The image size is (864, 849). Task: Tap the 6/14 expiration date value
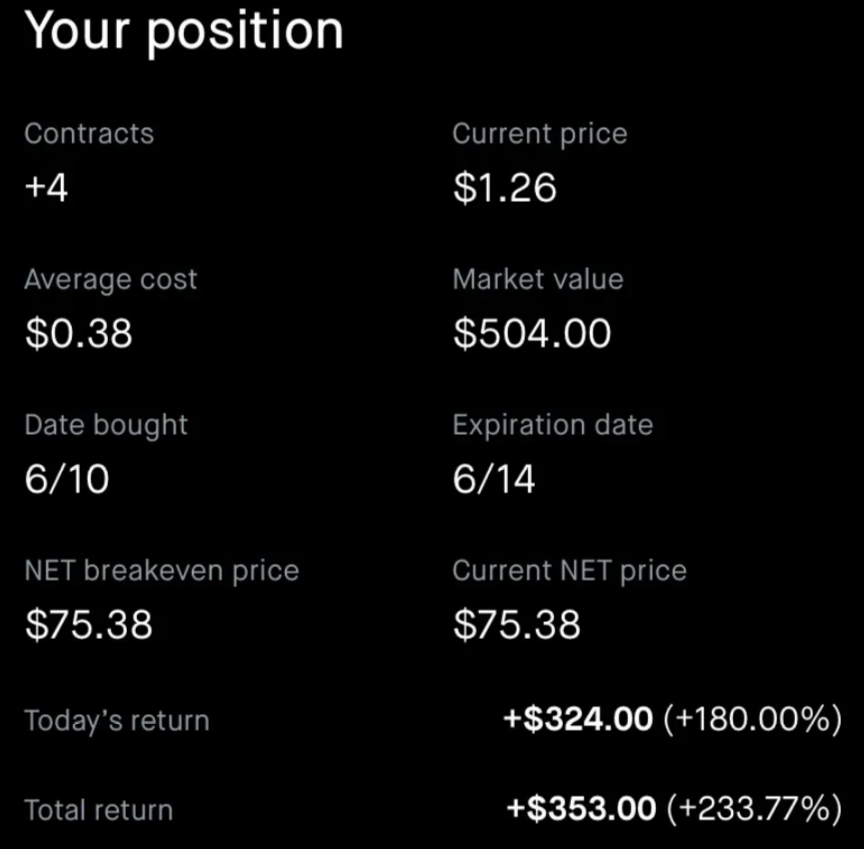[494, 480]
